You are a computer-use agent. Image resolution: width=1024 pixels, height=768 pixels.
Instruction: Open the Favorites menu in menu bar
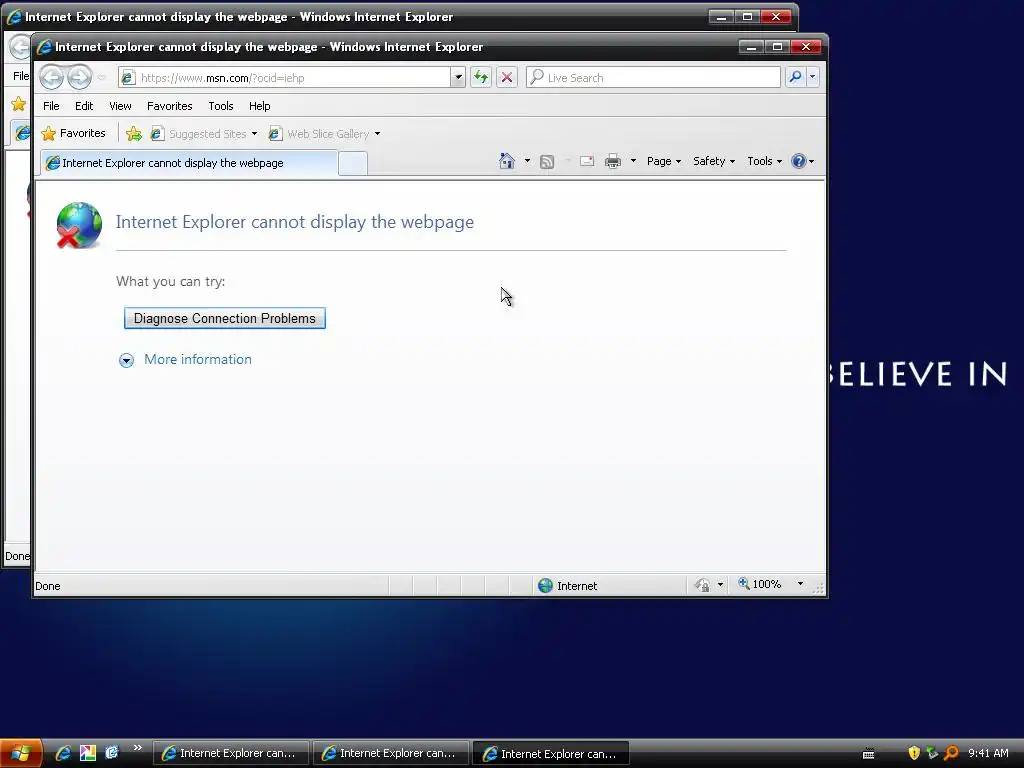point(169,106)
